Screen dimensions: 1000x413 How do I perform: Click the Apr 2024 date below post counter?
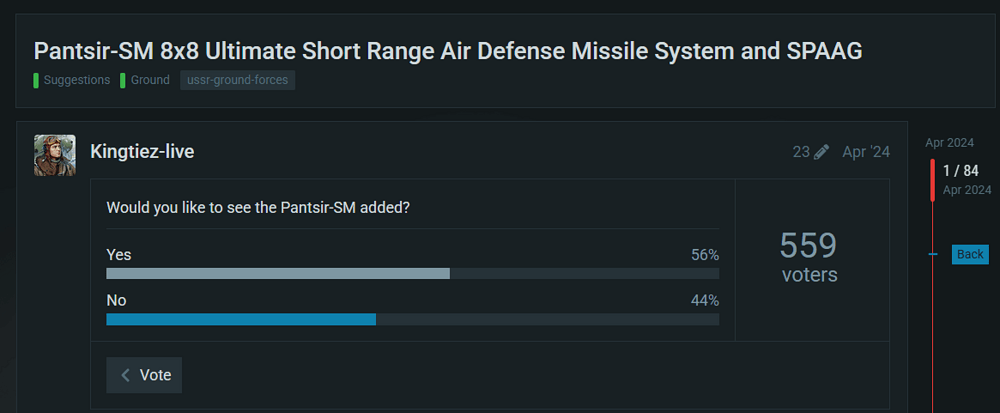click(967, 189)
